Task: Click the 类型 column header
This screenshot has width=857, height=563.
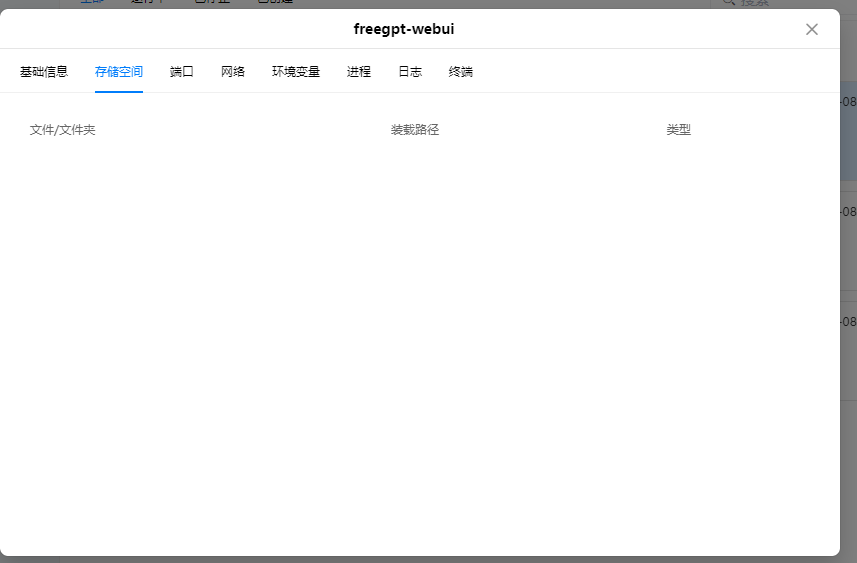Action: [679, 130]
